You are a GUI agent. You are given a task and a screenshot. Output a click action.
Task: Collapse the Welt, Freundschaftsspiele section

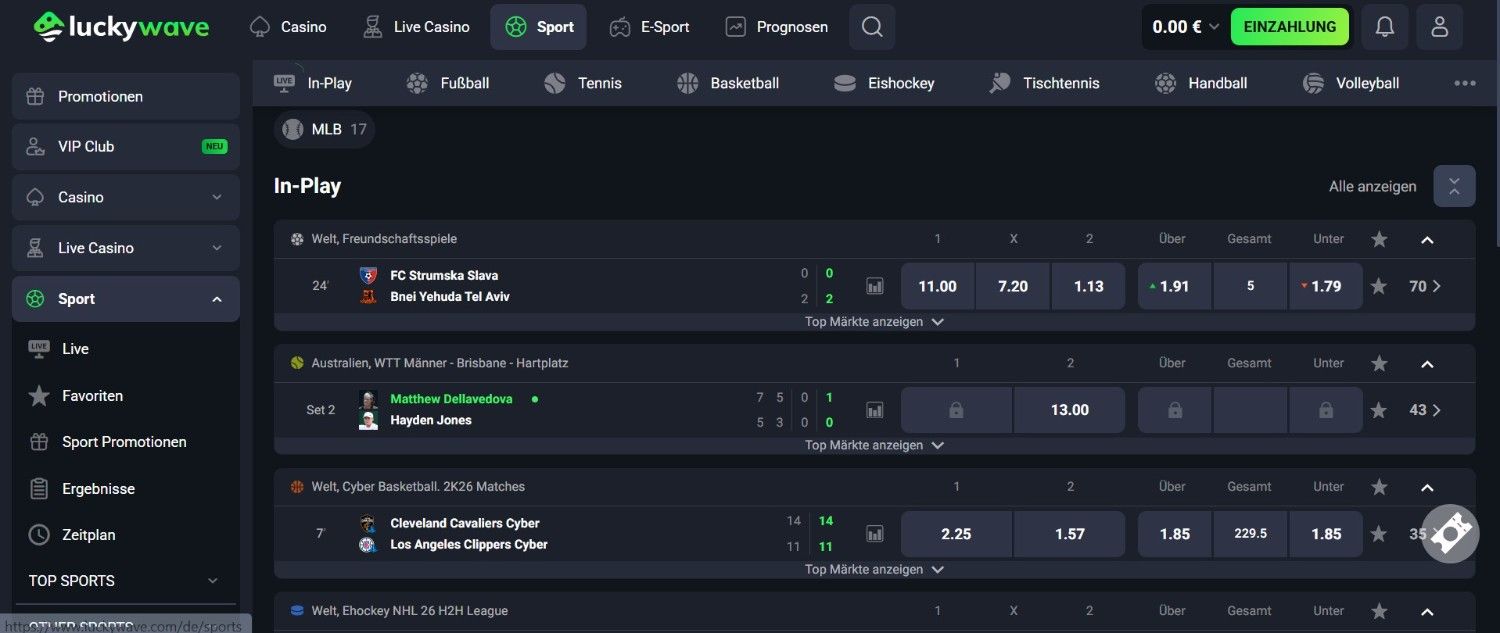tap(1427, 239)
